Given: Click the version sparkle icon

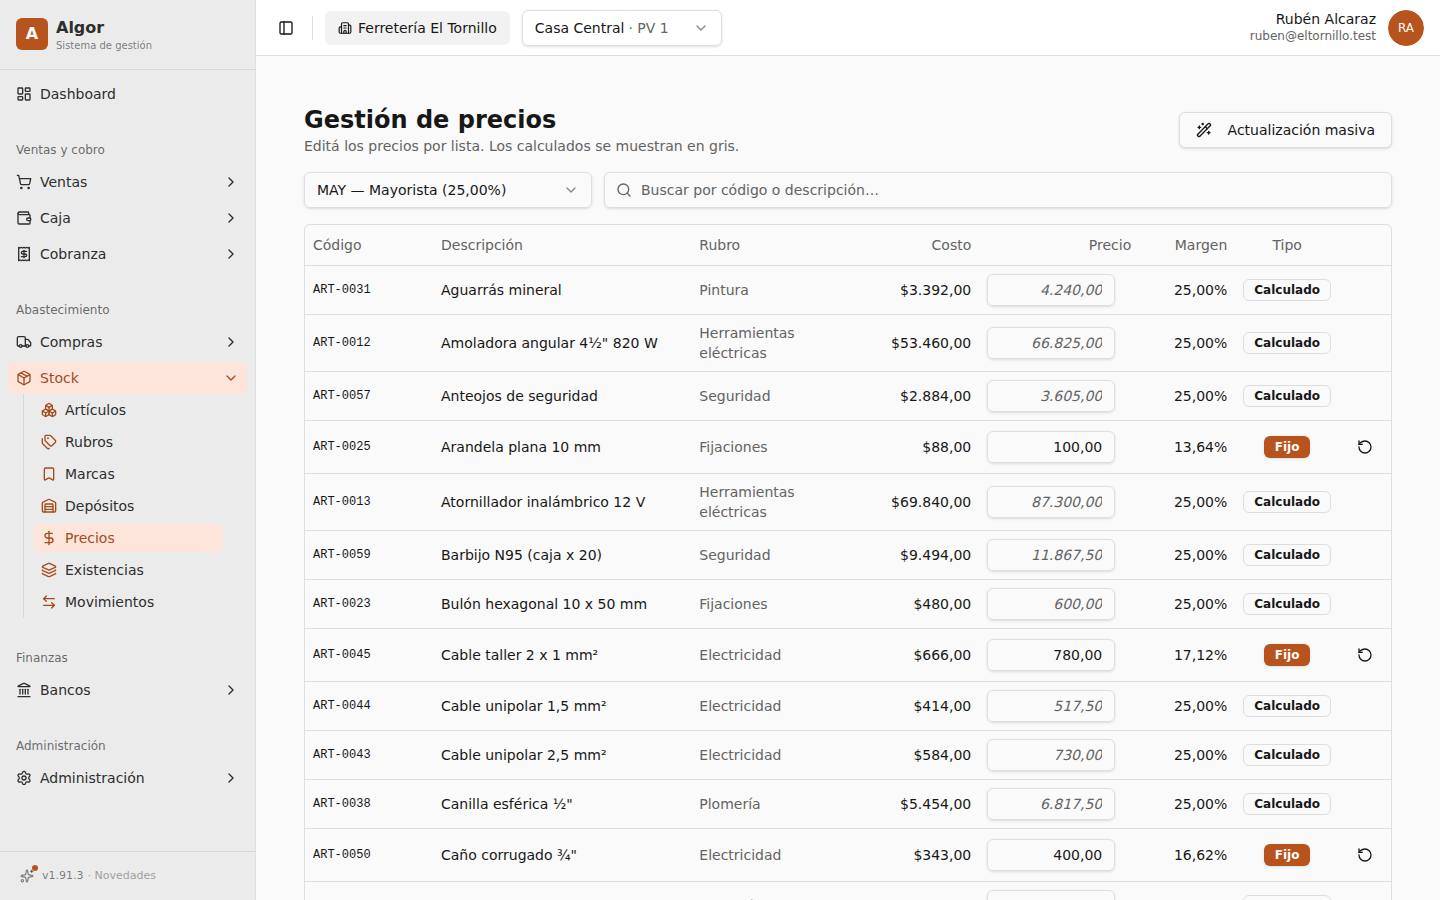Looking at the screenshot, I should click(x=28, y=875).
